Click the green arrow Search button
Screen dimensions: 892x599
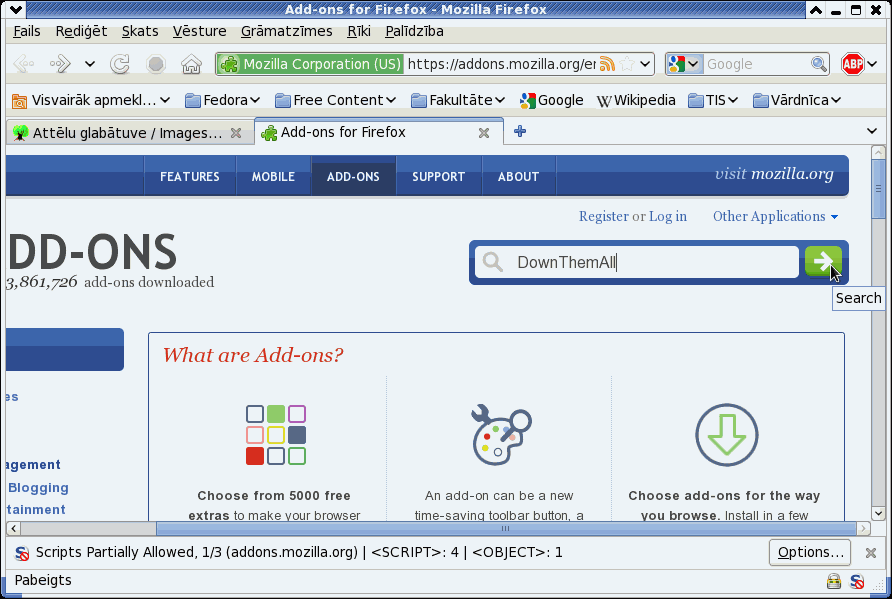click(823, 262)
